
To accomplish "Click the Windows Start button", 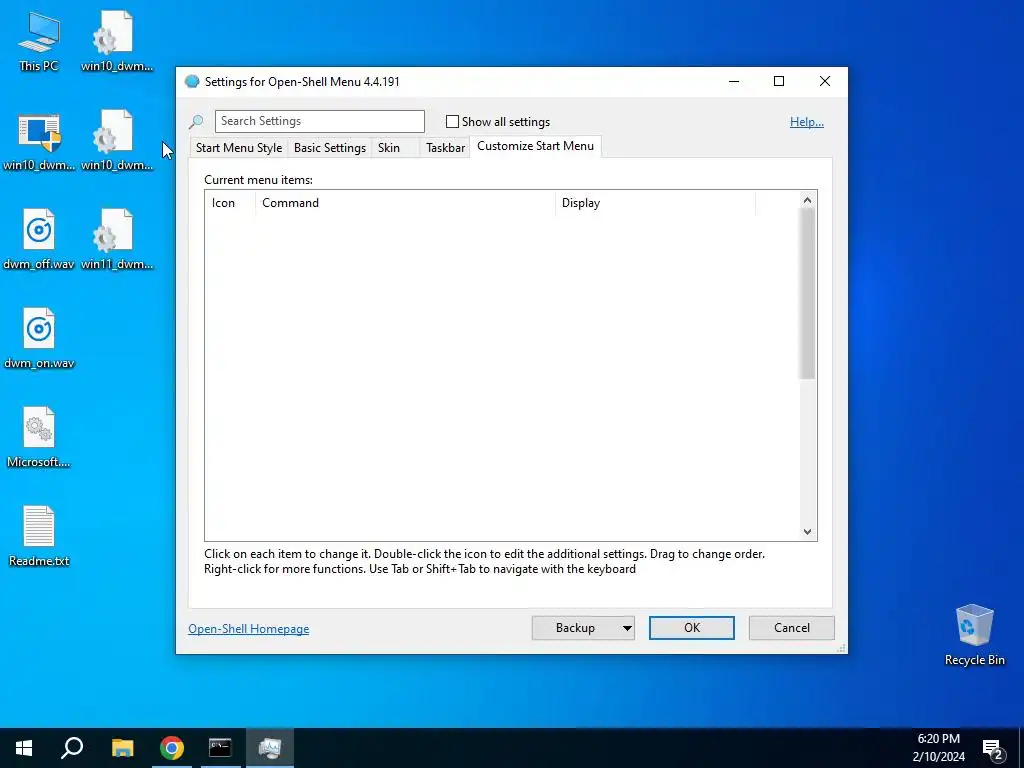I will (x=24, y=748).
